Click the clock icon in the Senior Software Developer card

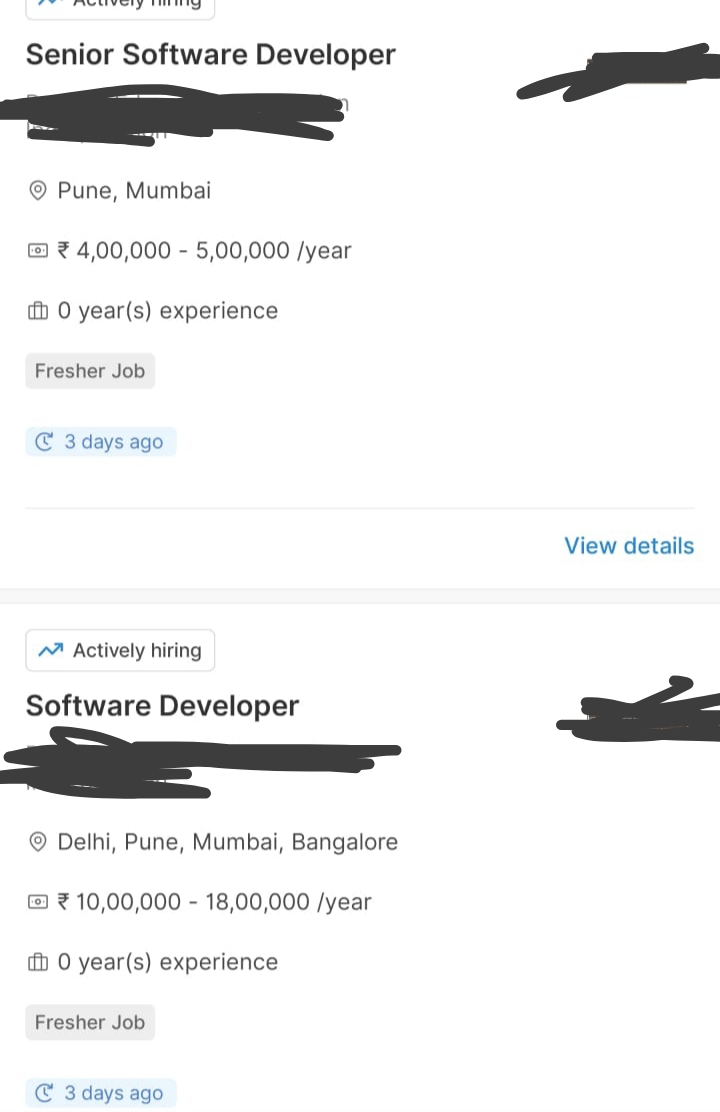pyautogui.click(x=44, y=442)
